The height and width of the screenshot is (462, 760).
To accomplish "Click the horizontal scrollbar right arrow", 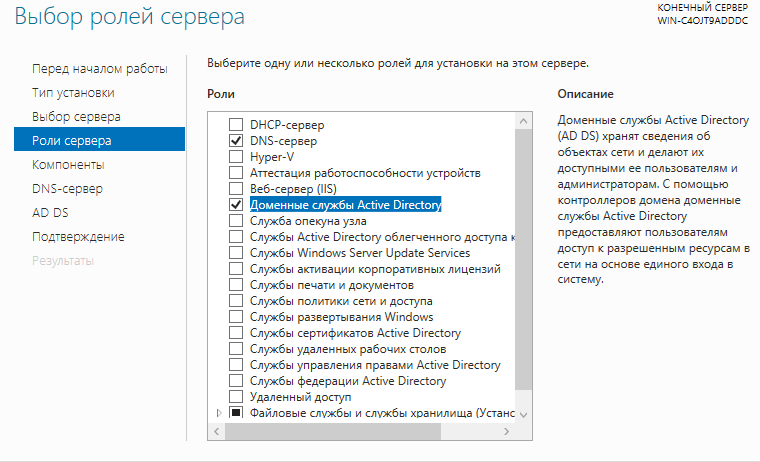I will tap(507, 431).
